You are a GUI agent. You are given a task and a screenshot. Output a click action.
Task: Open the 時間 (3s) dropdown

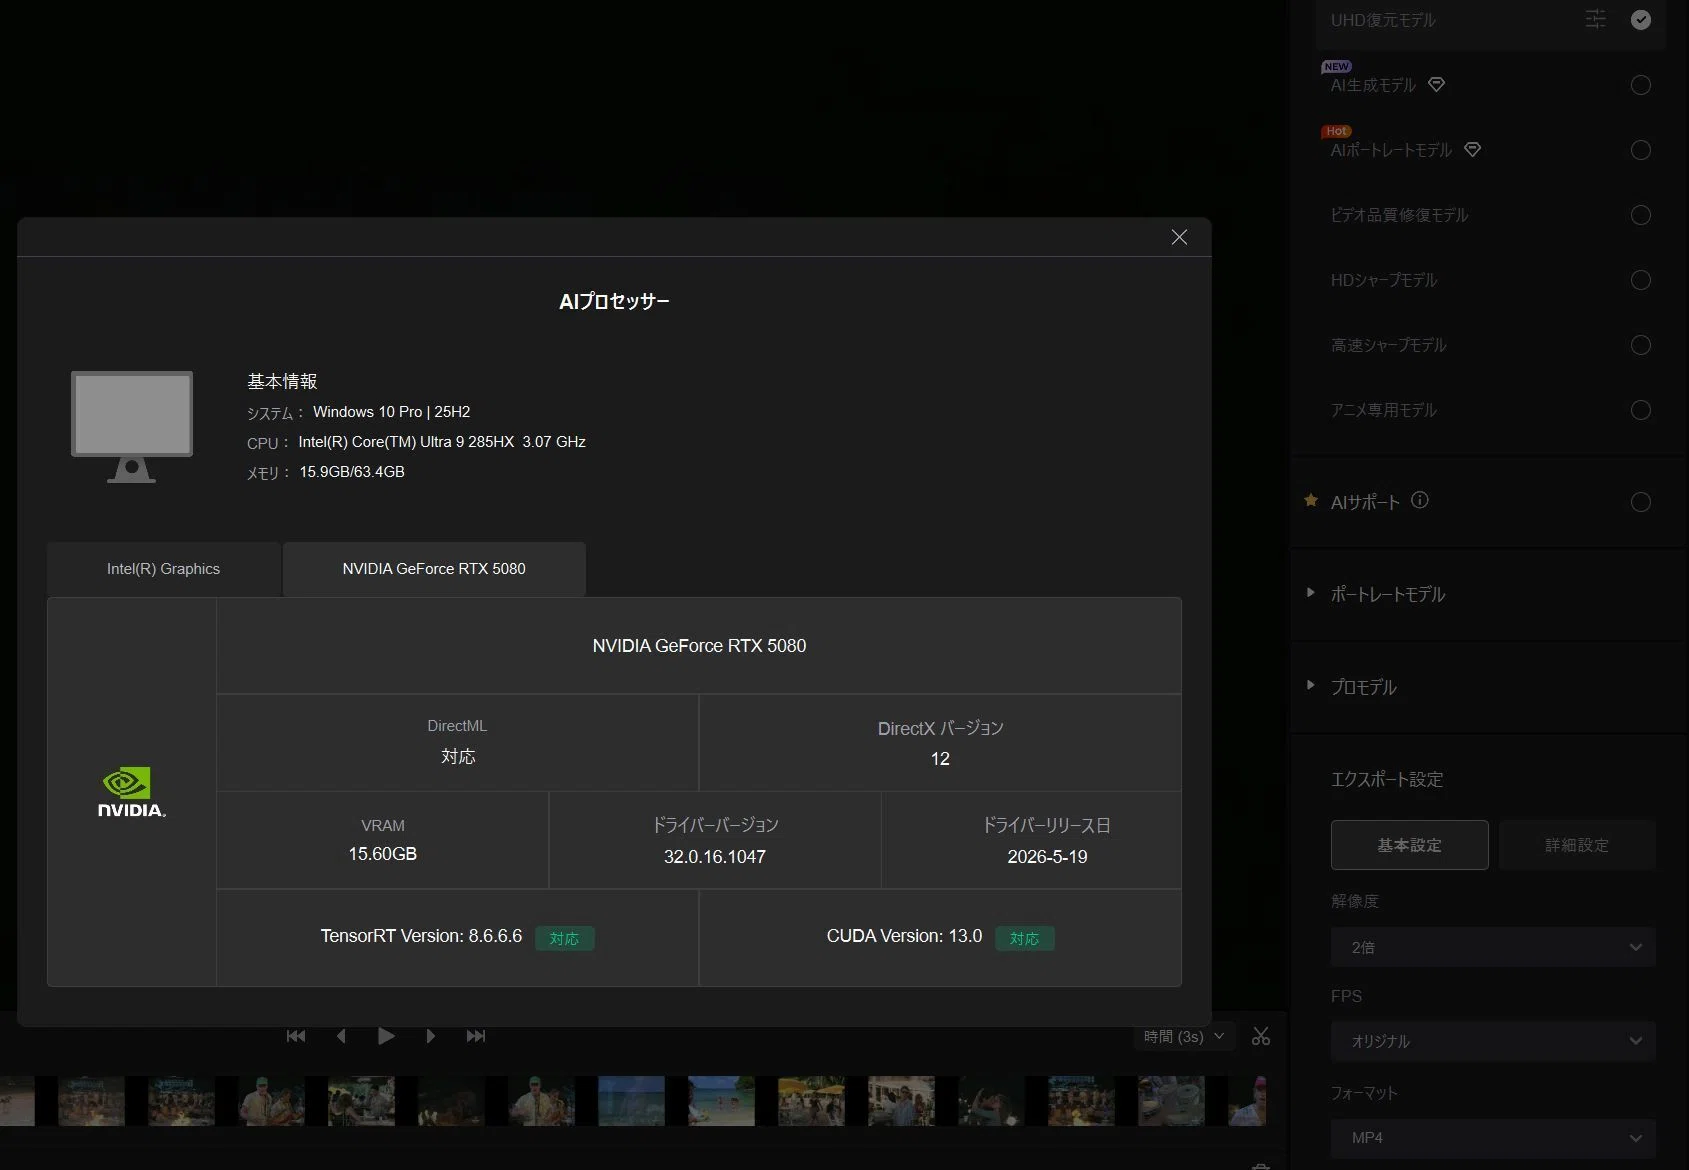coord(1185,1037)
